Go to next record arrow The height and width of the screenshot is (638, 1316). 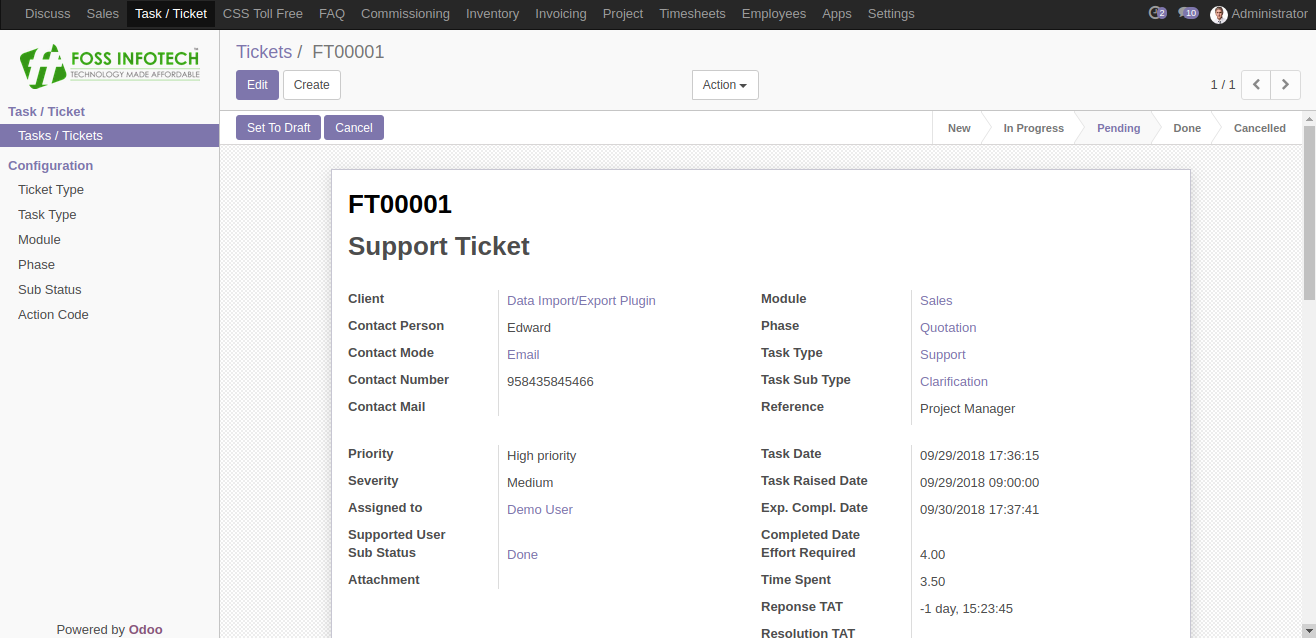coord(1285,85)
